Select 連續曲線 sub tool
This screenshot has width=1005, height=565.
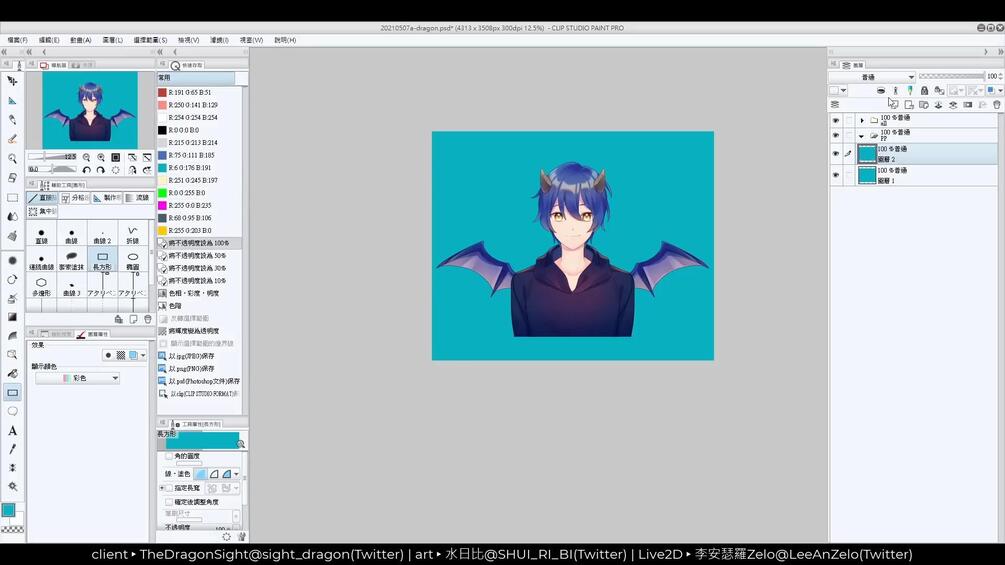pyautogui.click(x=42, y=261)
